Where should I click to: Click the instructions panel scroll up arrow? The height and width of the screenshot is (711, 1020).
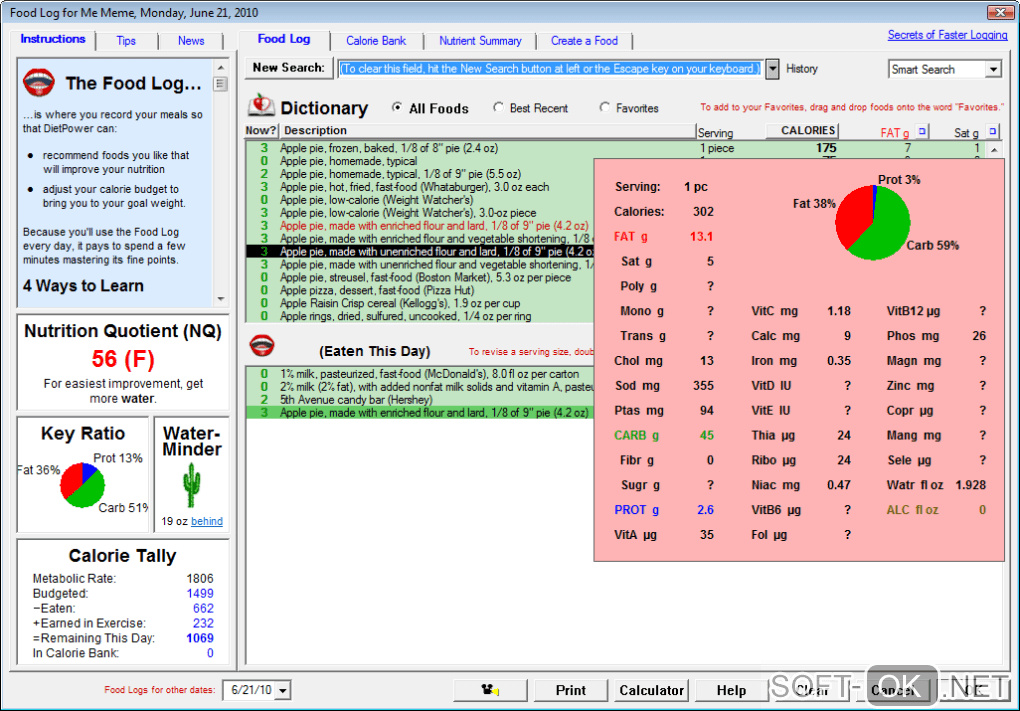tap(221, 68)
